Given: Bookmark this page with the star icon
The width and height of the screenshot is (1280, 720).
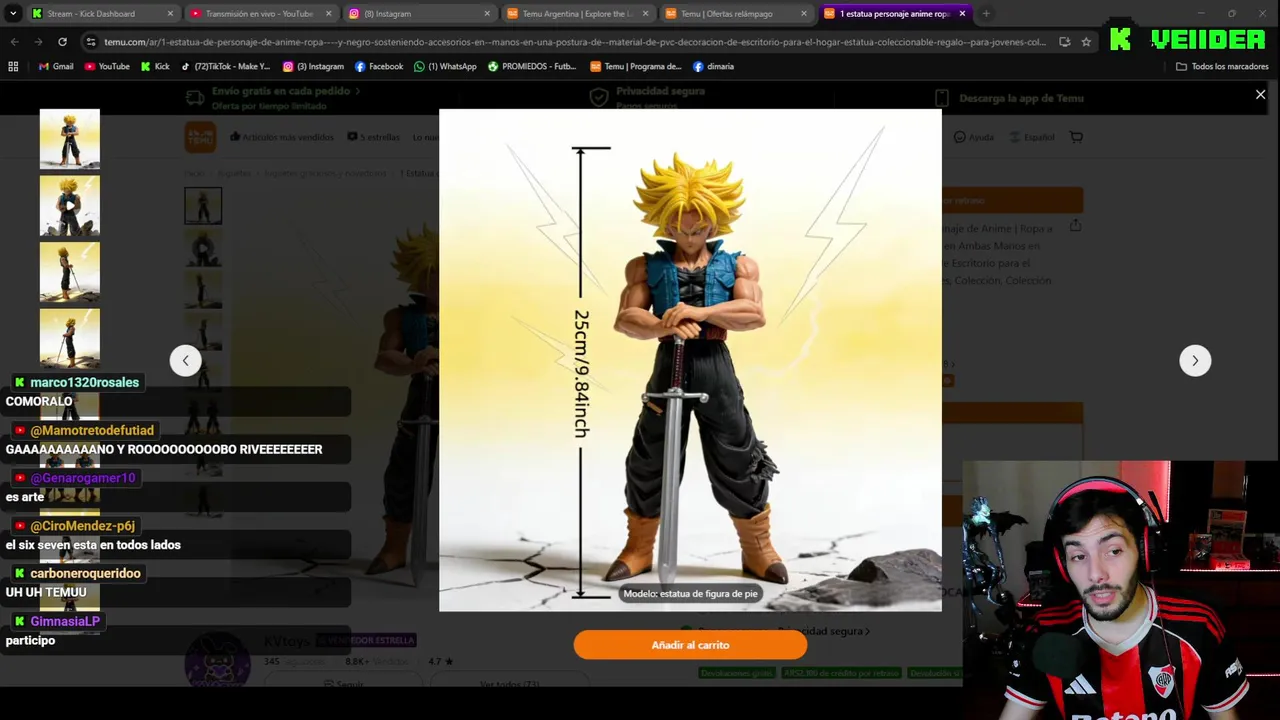Looking at the screenshot, I should coord(1086,42).
